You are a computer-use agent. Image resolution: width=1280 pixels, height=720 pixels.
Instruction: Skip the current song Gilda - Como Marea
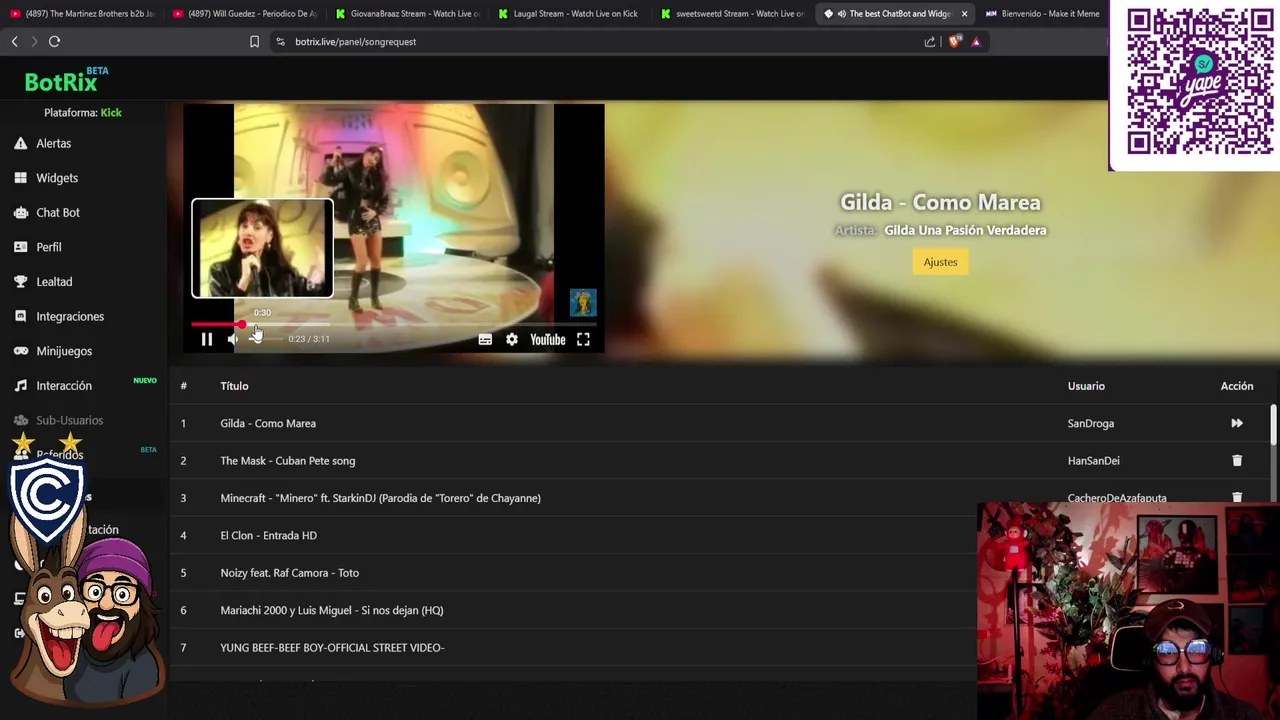click(x=1237, y=423)
